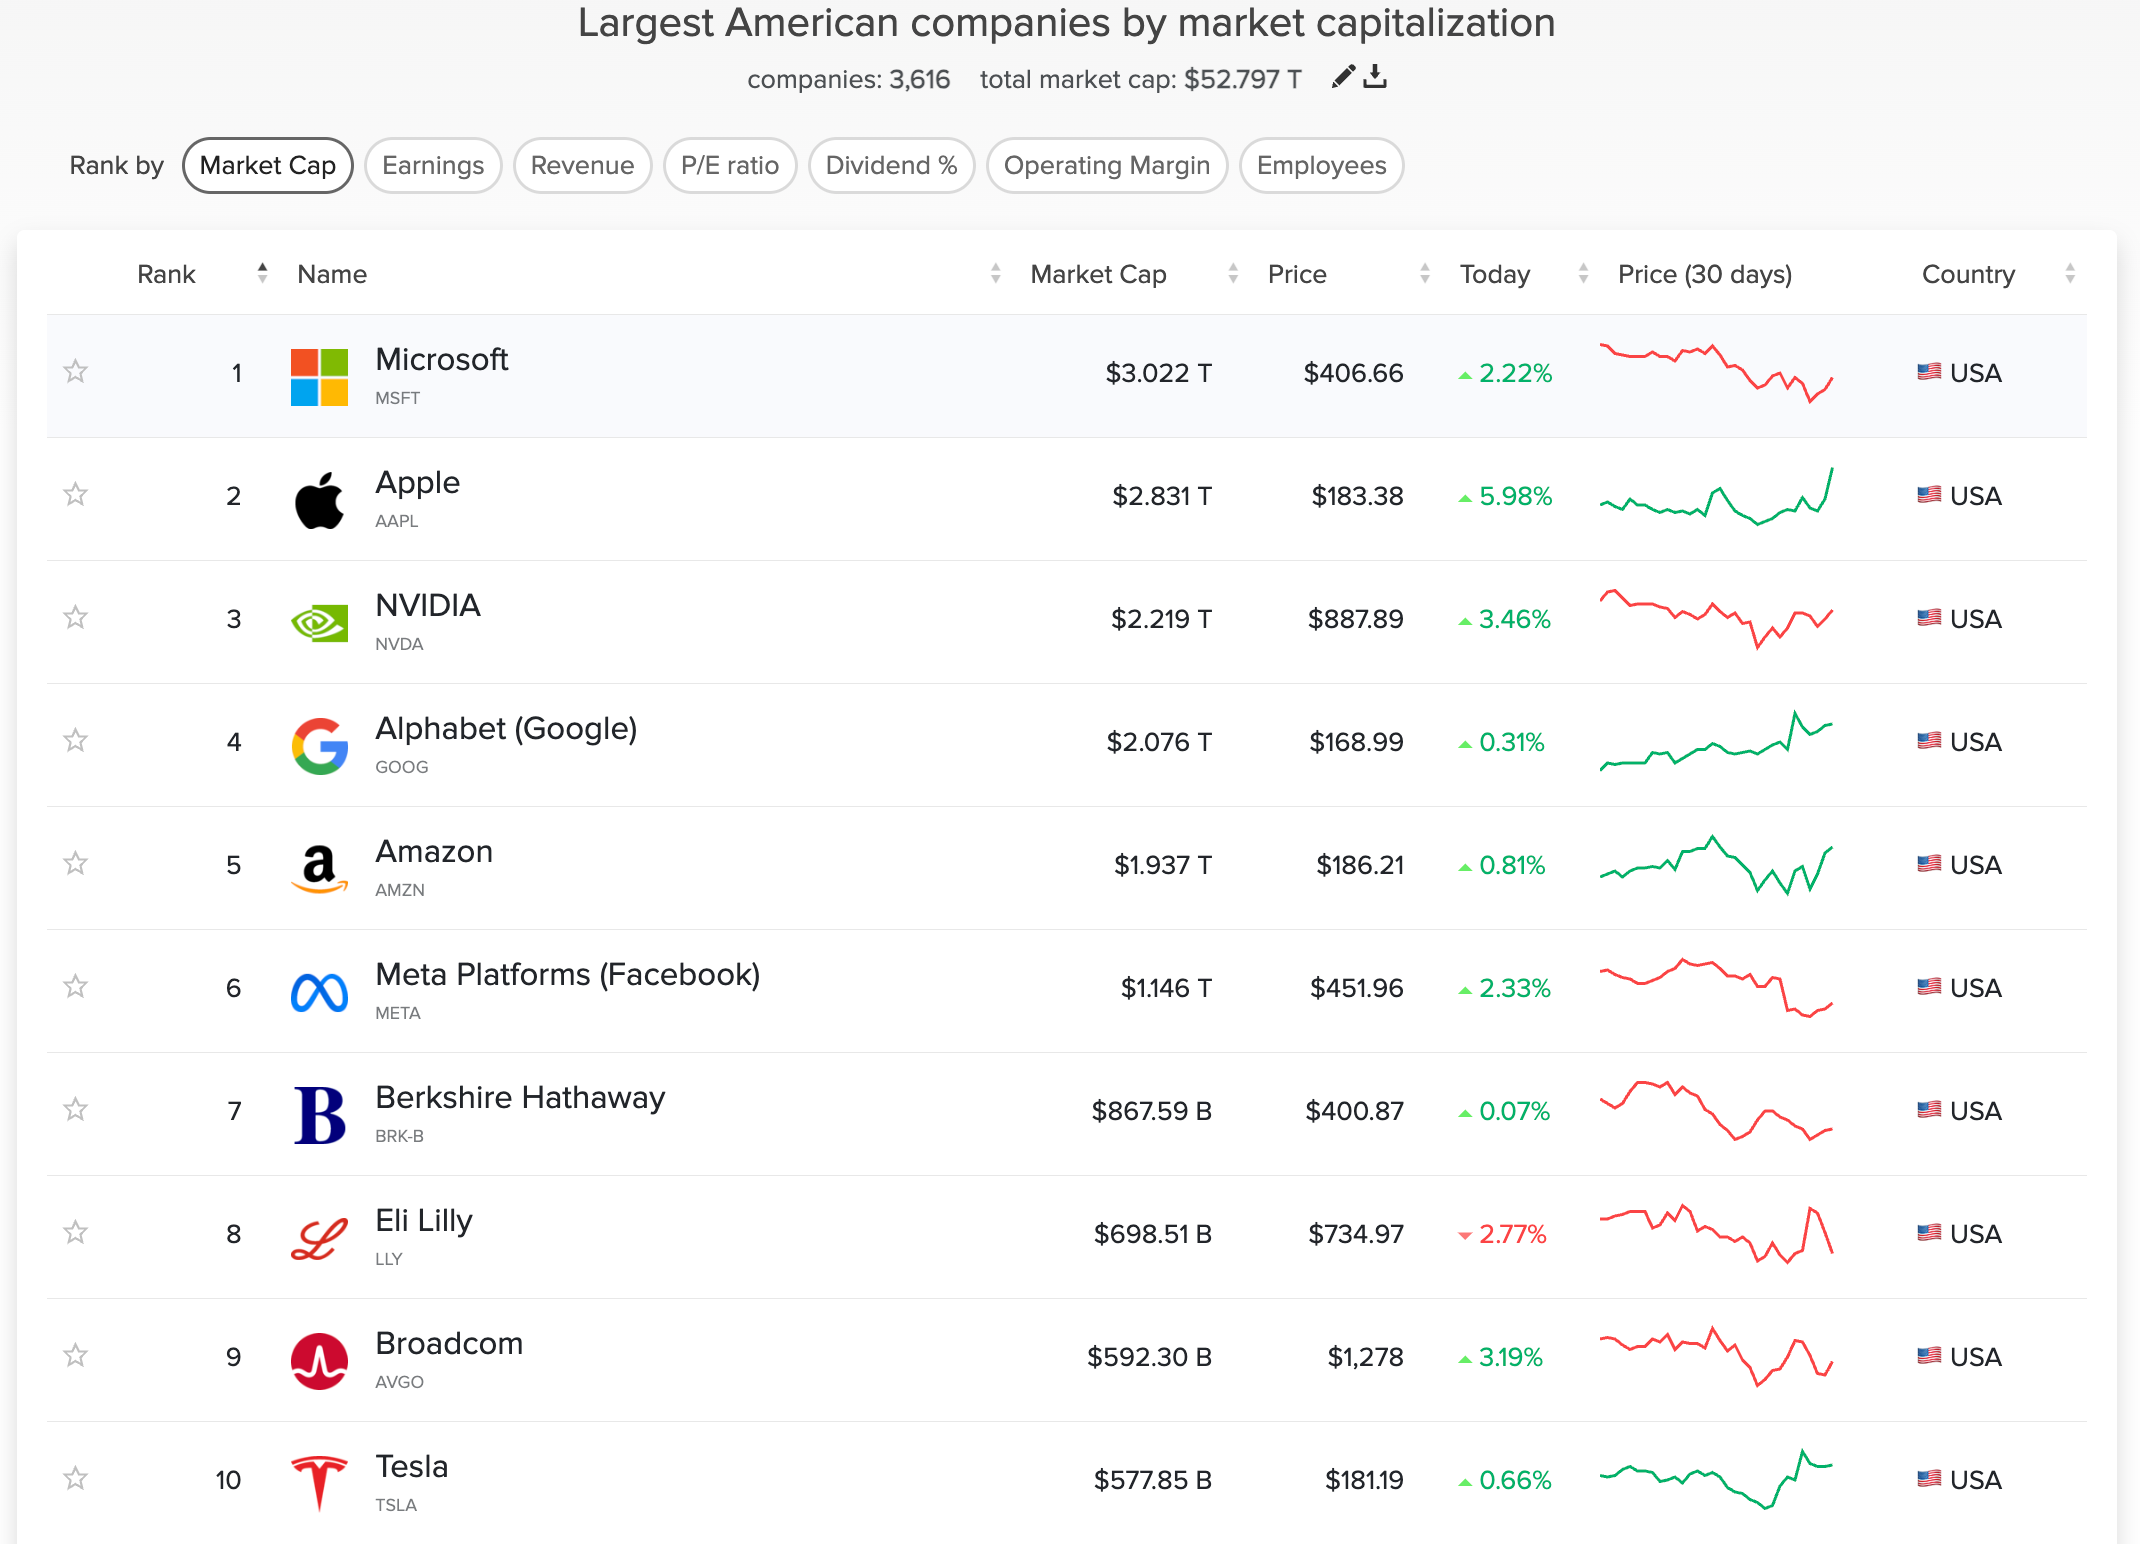Click NVIDIA price $887.89
This screenshot has height=1544, width=2140.
pos(1355,619)
